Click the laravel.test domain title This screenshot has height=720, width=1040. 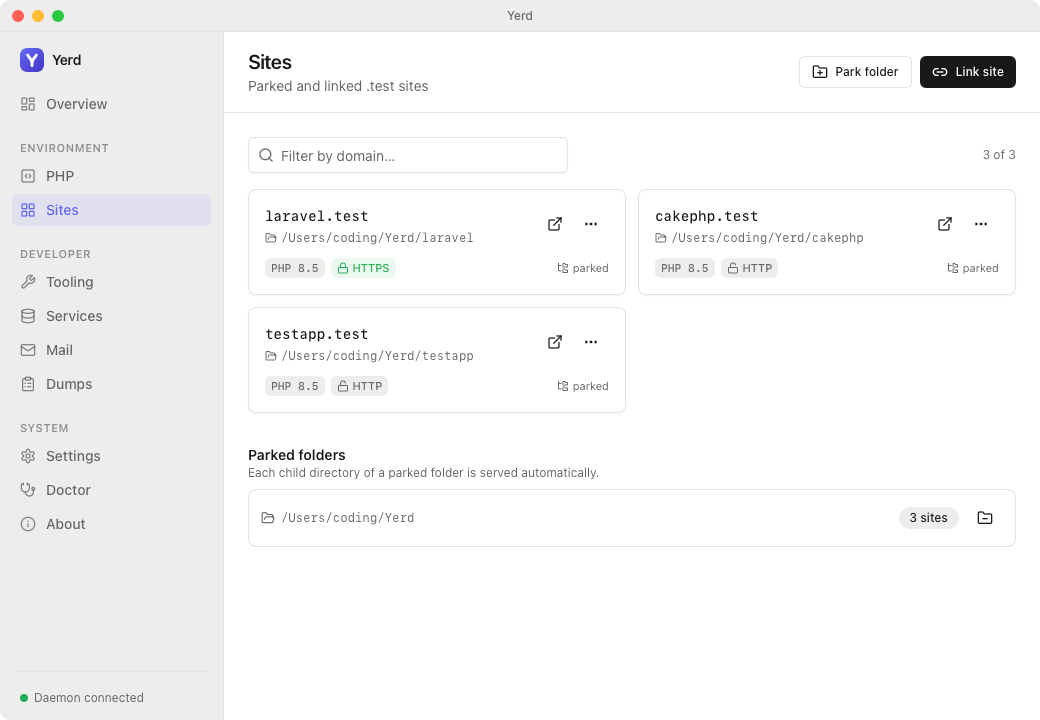click(316, 216)
